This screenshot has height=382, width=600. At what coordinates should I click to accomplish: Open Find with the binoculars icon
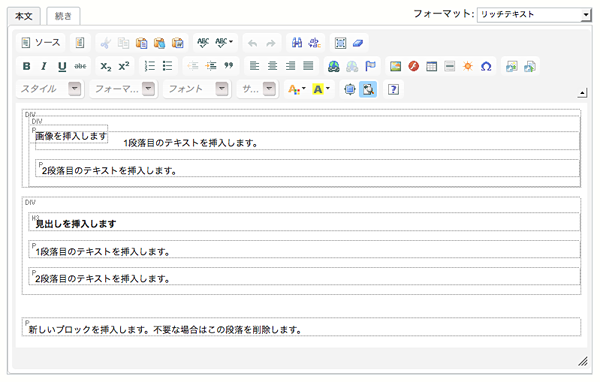(297, 43)
